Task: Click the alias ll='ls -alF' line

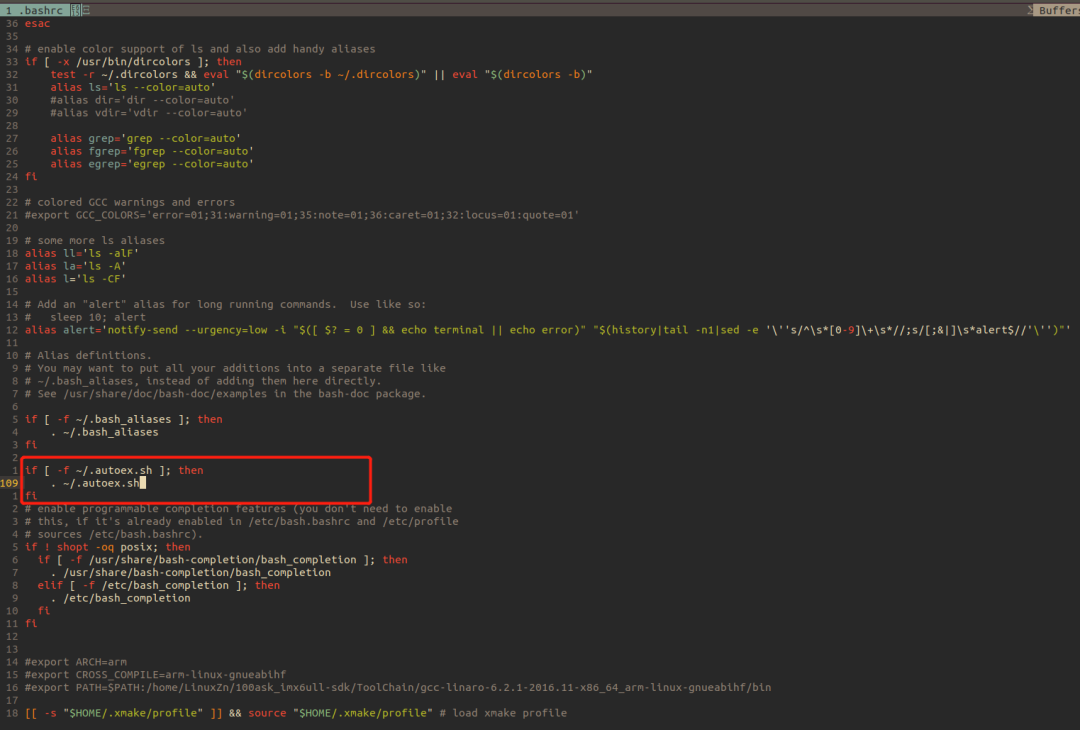Action: 81,253
